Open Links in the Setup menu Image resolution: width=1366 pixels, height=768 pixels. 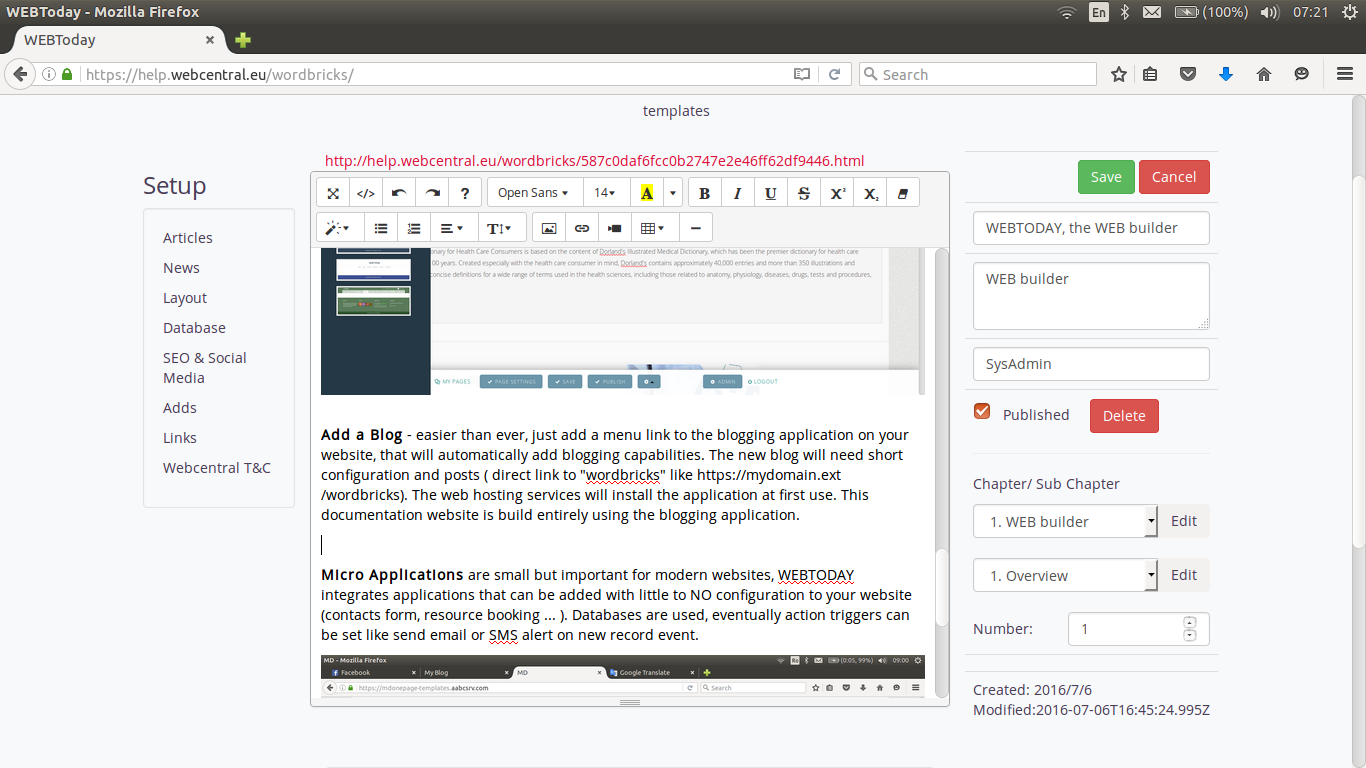(180, 438)
